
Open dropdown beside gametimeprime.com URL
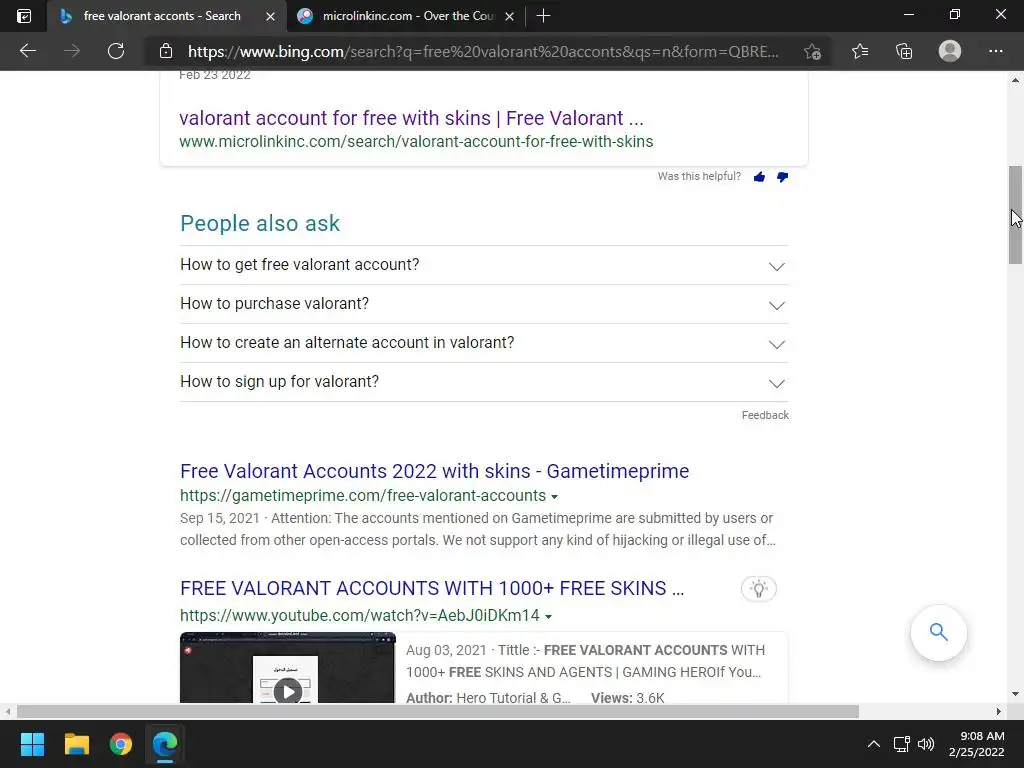[x=554, y=497]
